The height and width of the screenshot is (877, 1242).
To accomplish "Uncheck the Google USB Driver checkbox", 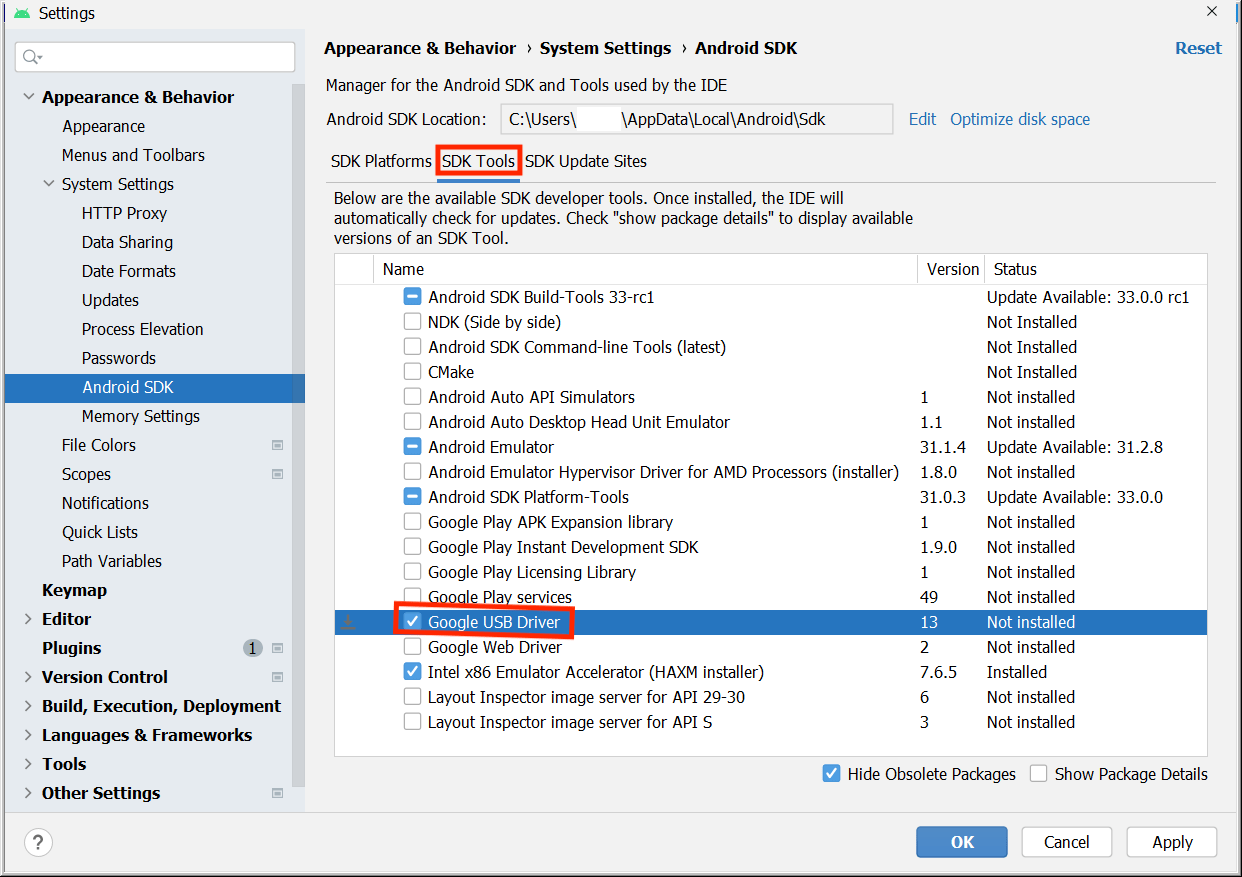I will pyautogui.click(x=412, y=622).
